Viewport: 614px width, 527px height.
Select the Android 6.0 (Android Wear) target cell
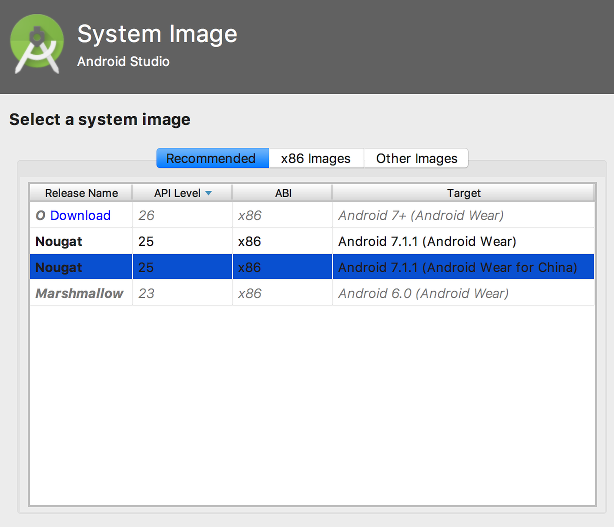[464, 293]
